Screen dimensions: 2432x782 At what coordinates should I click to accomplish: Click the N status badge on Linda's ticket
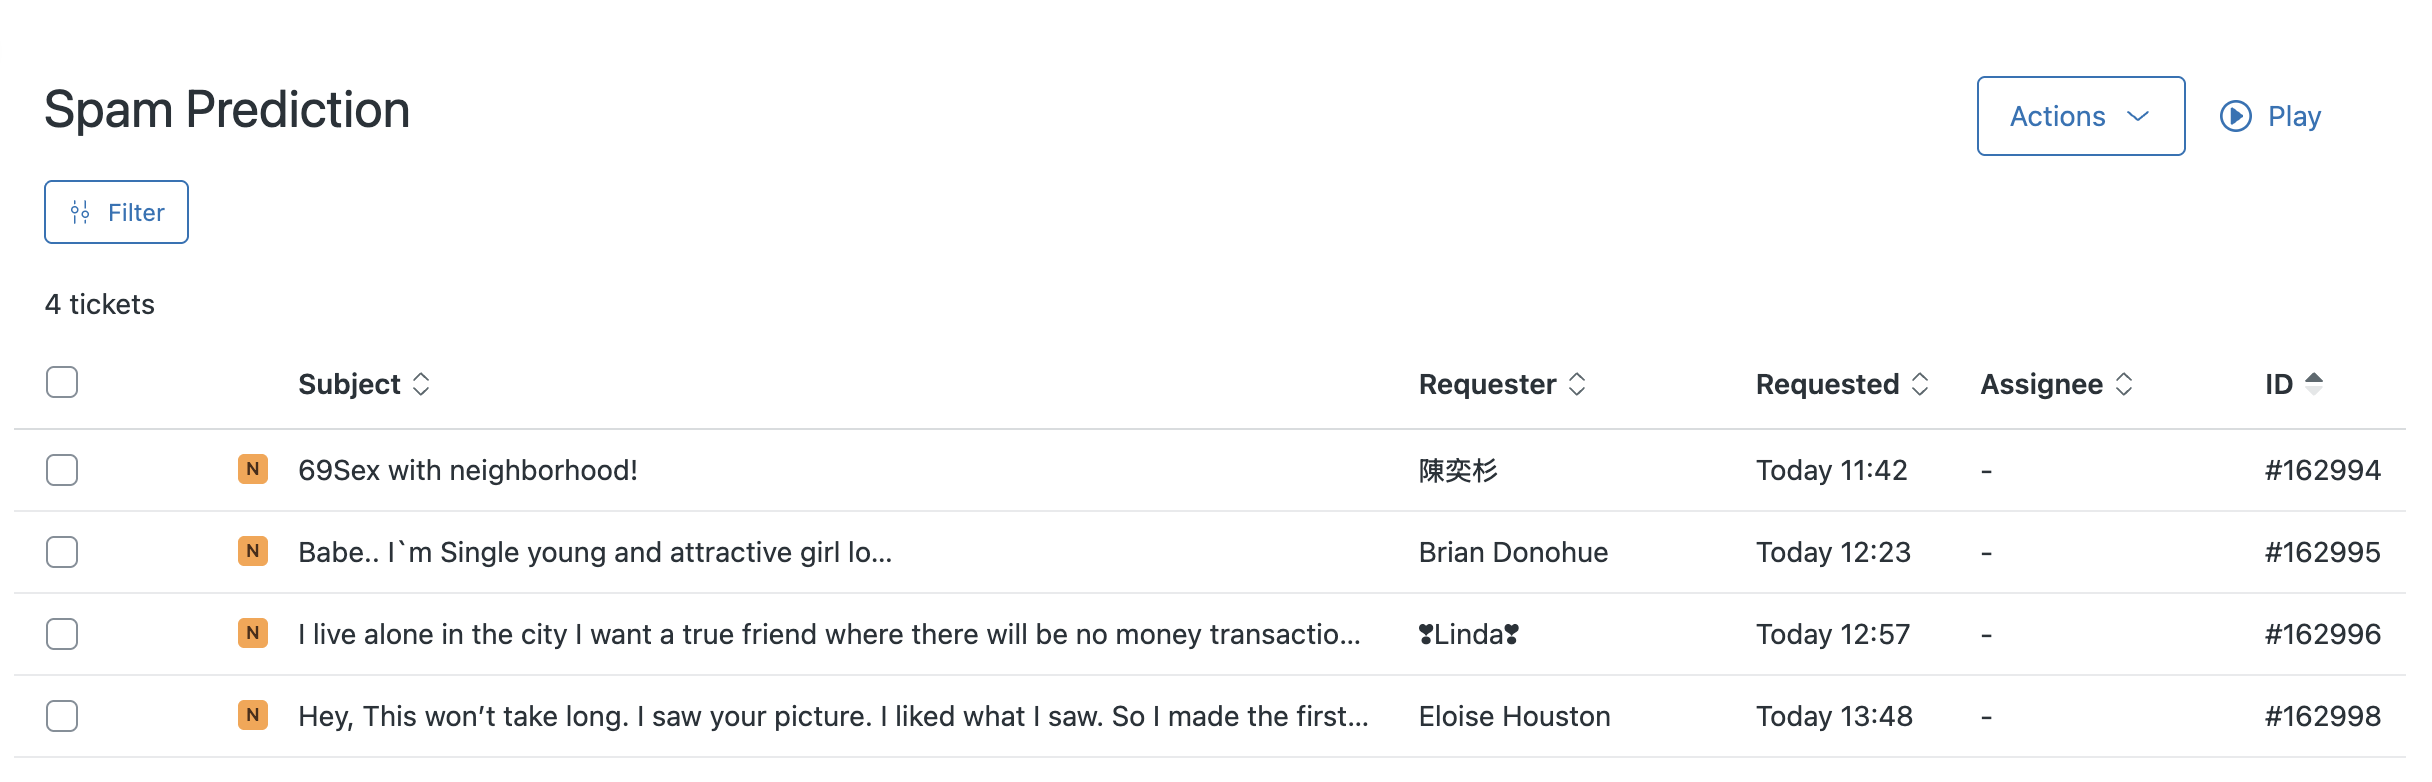[253, 633]
